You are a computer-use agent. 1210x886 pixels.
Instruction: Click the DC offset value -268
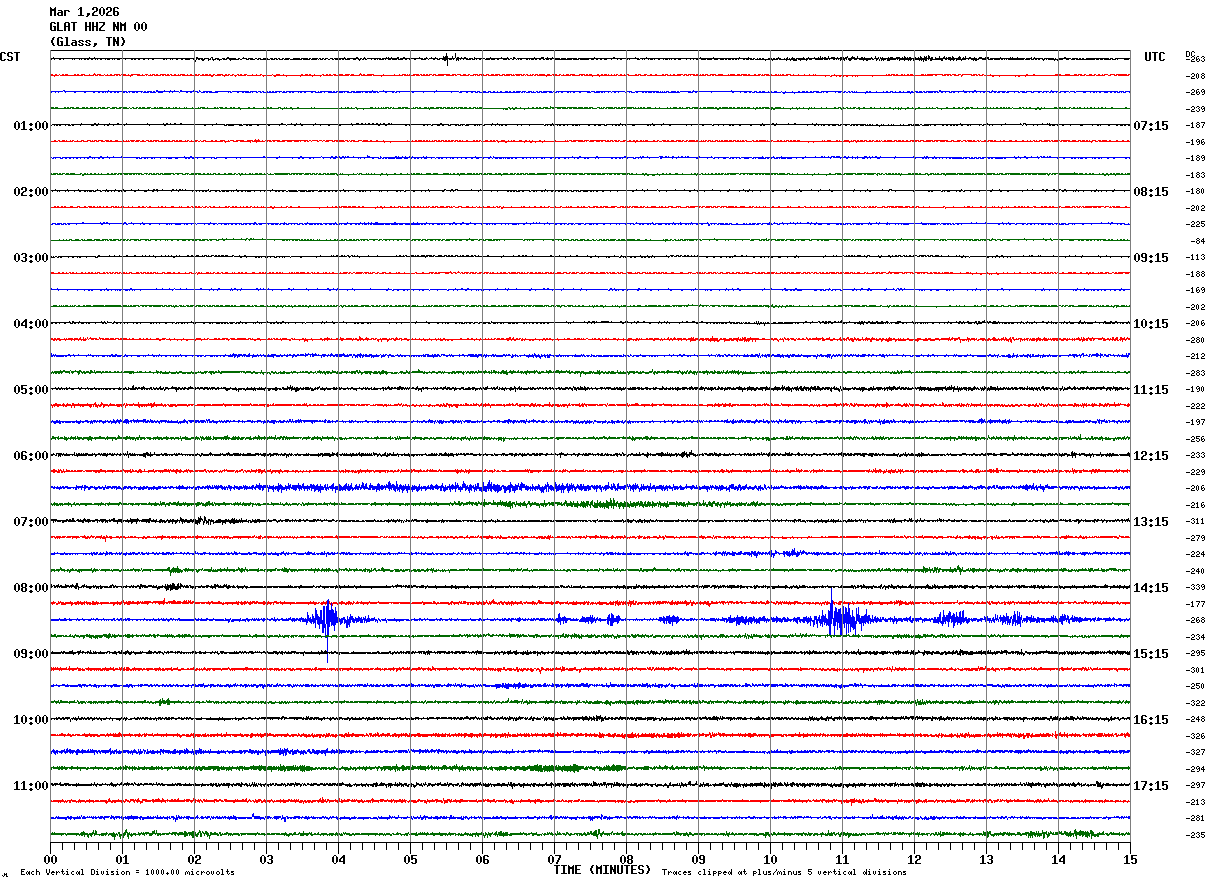click(1195, 621)
